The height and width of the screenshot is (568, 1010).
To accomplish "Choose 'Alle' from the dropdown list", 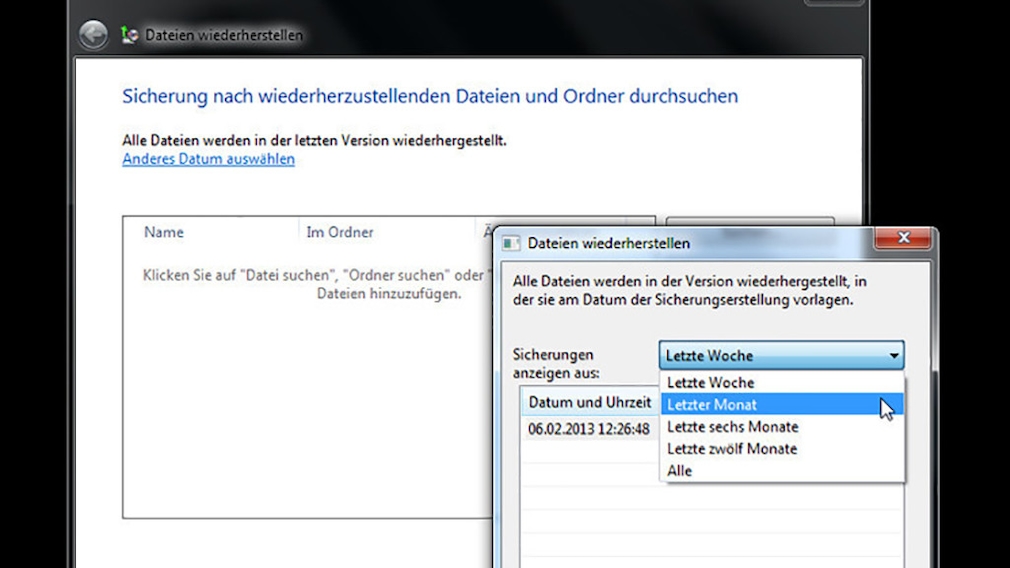I will pos(782,471).
